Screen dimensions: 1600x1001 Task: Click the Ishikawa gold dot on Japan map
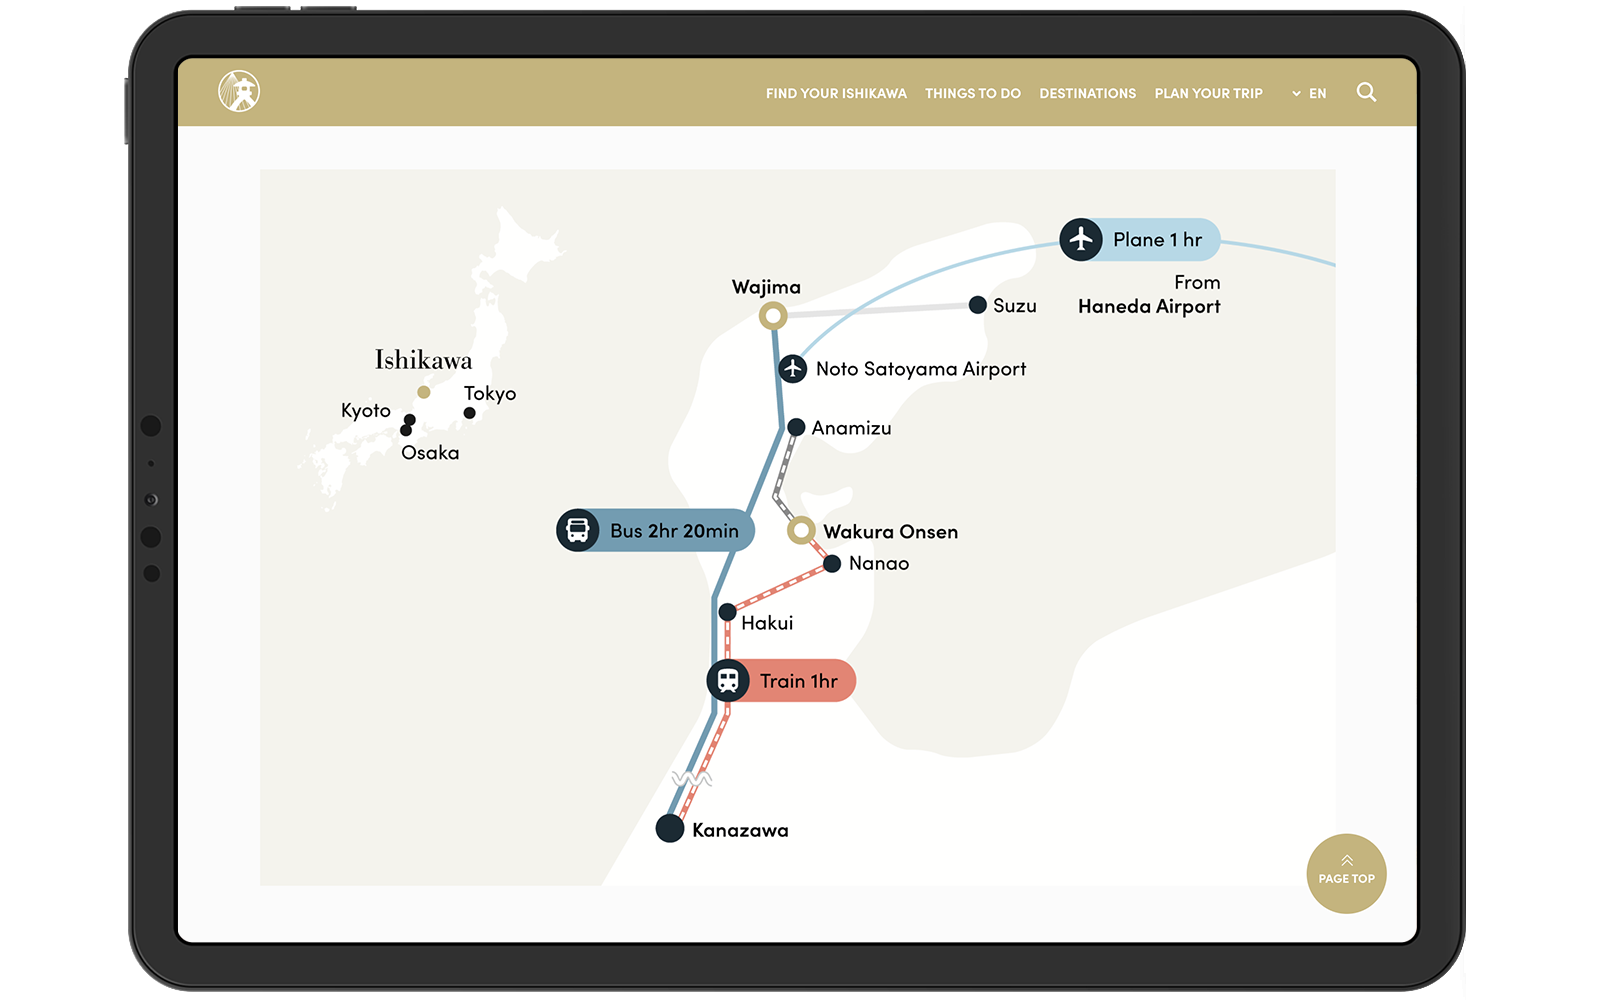(x=424, y=392)
